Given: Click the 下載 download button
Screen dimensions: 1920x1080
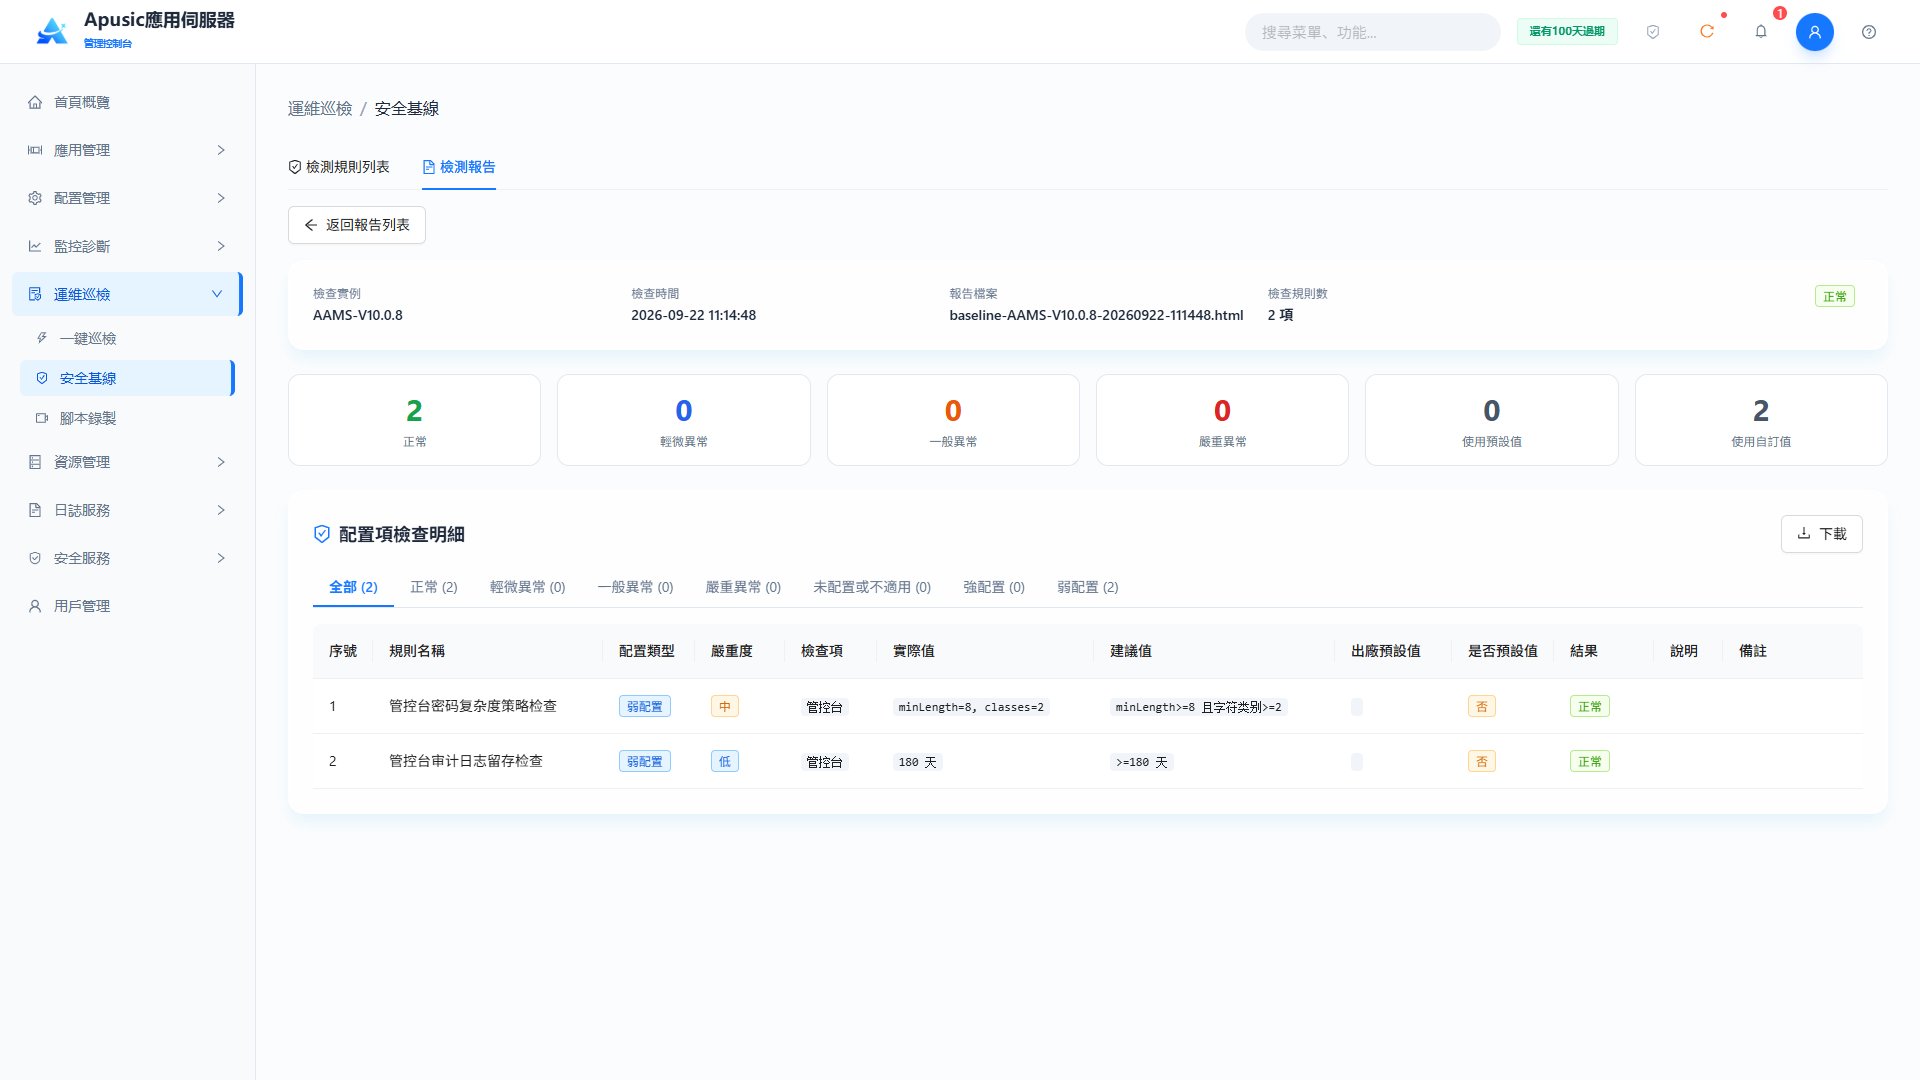Looking at the screenshot, I should point(1822,534).
